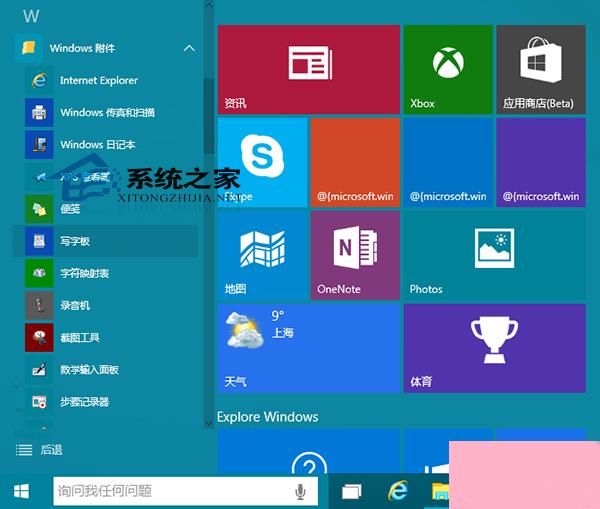Click the letter W section header
Viewport: 600px width, 509px height.
click(x=31, y=16)
